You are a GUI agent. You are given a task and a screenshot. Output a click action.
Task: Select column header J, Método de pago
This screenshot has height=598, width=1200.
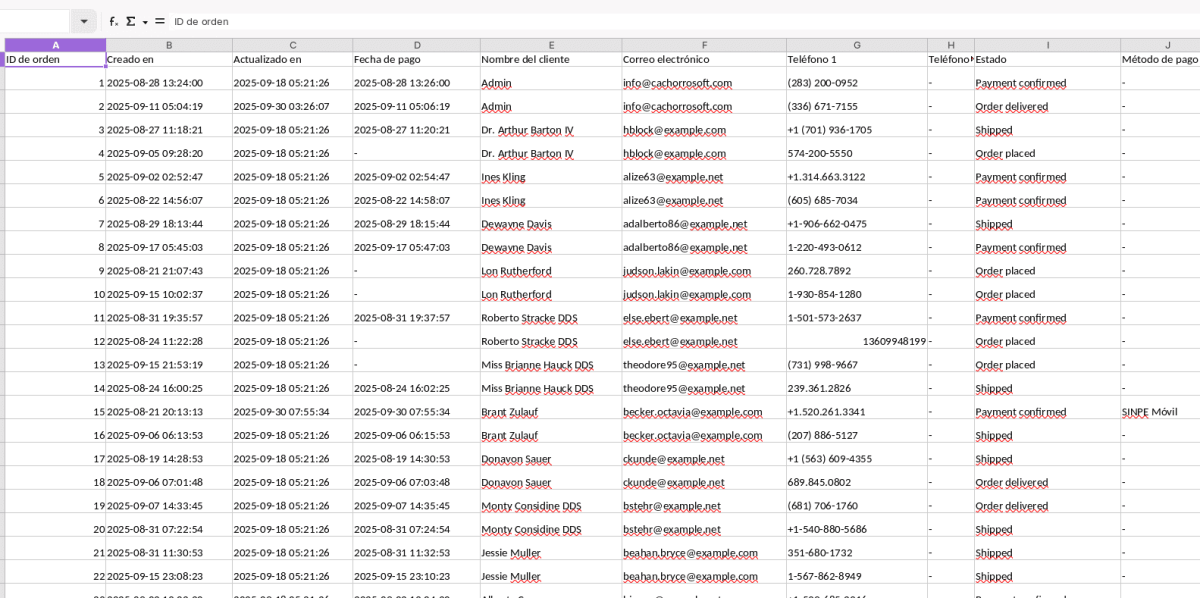tap(1167, 44)
